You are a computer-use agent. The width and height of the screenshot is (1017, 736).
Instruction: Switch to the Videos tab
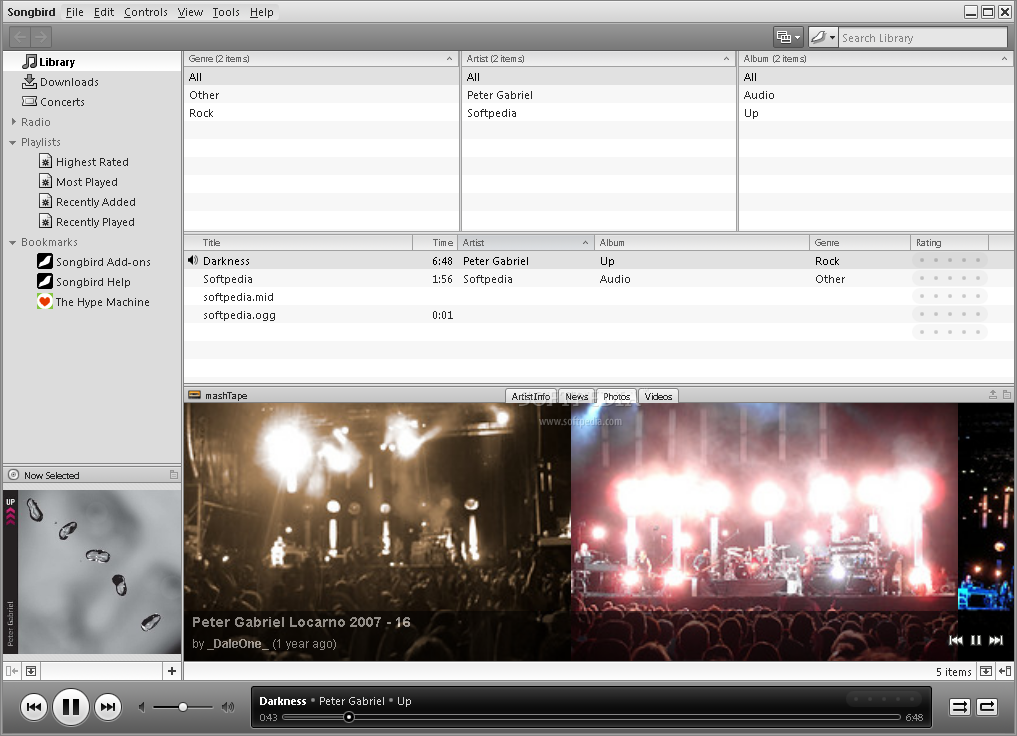click(658, 396)
